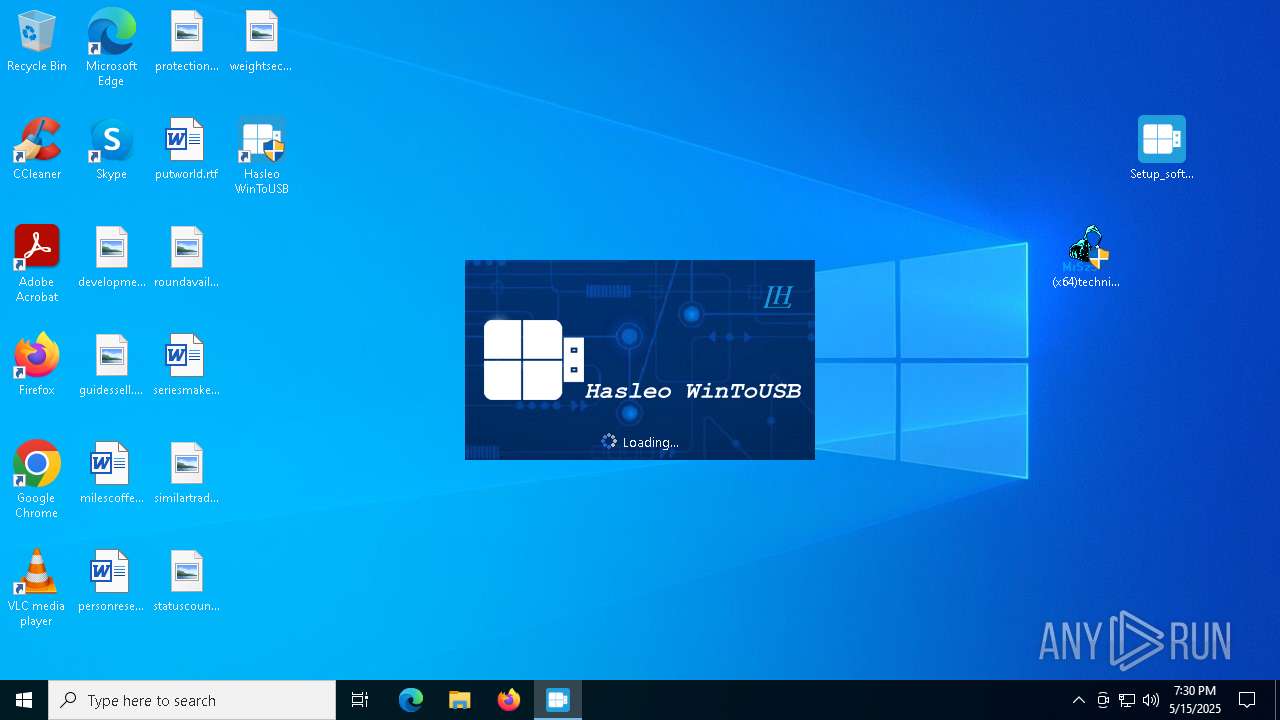Show hidden system tray icons
Viewport: 1280px width, 720px height.
(x=1079, y=700)
